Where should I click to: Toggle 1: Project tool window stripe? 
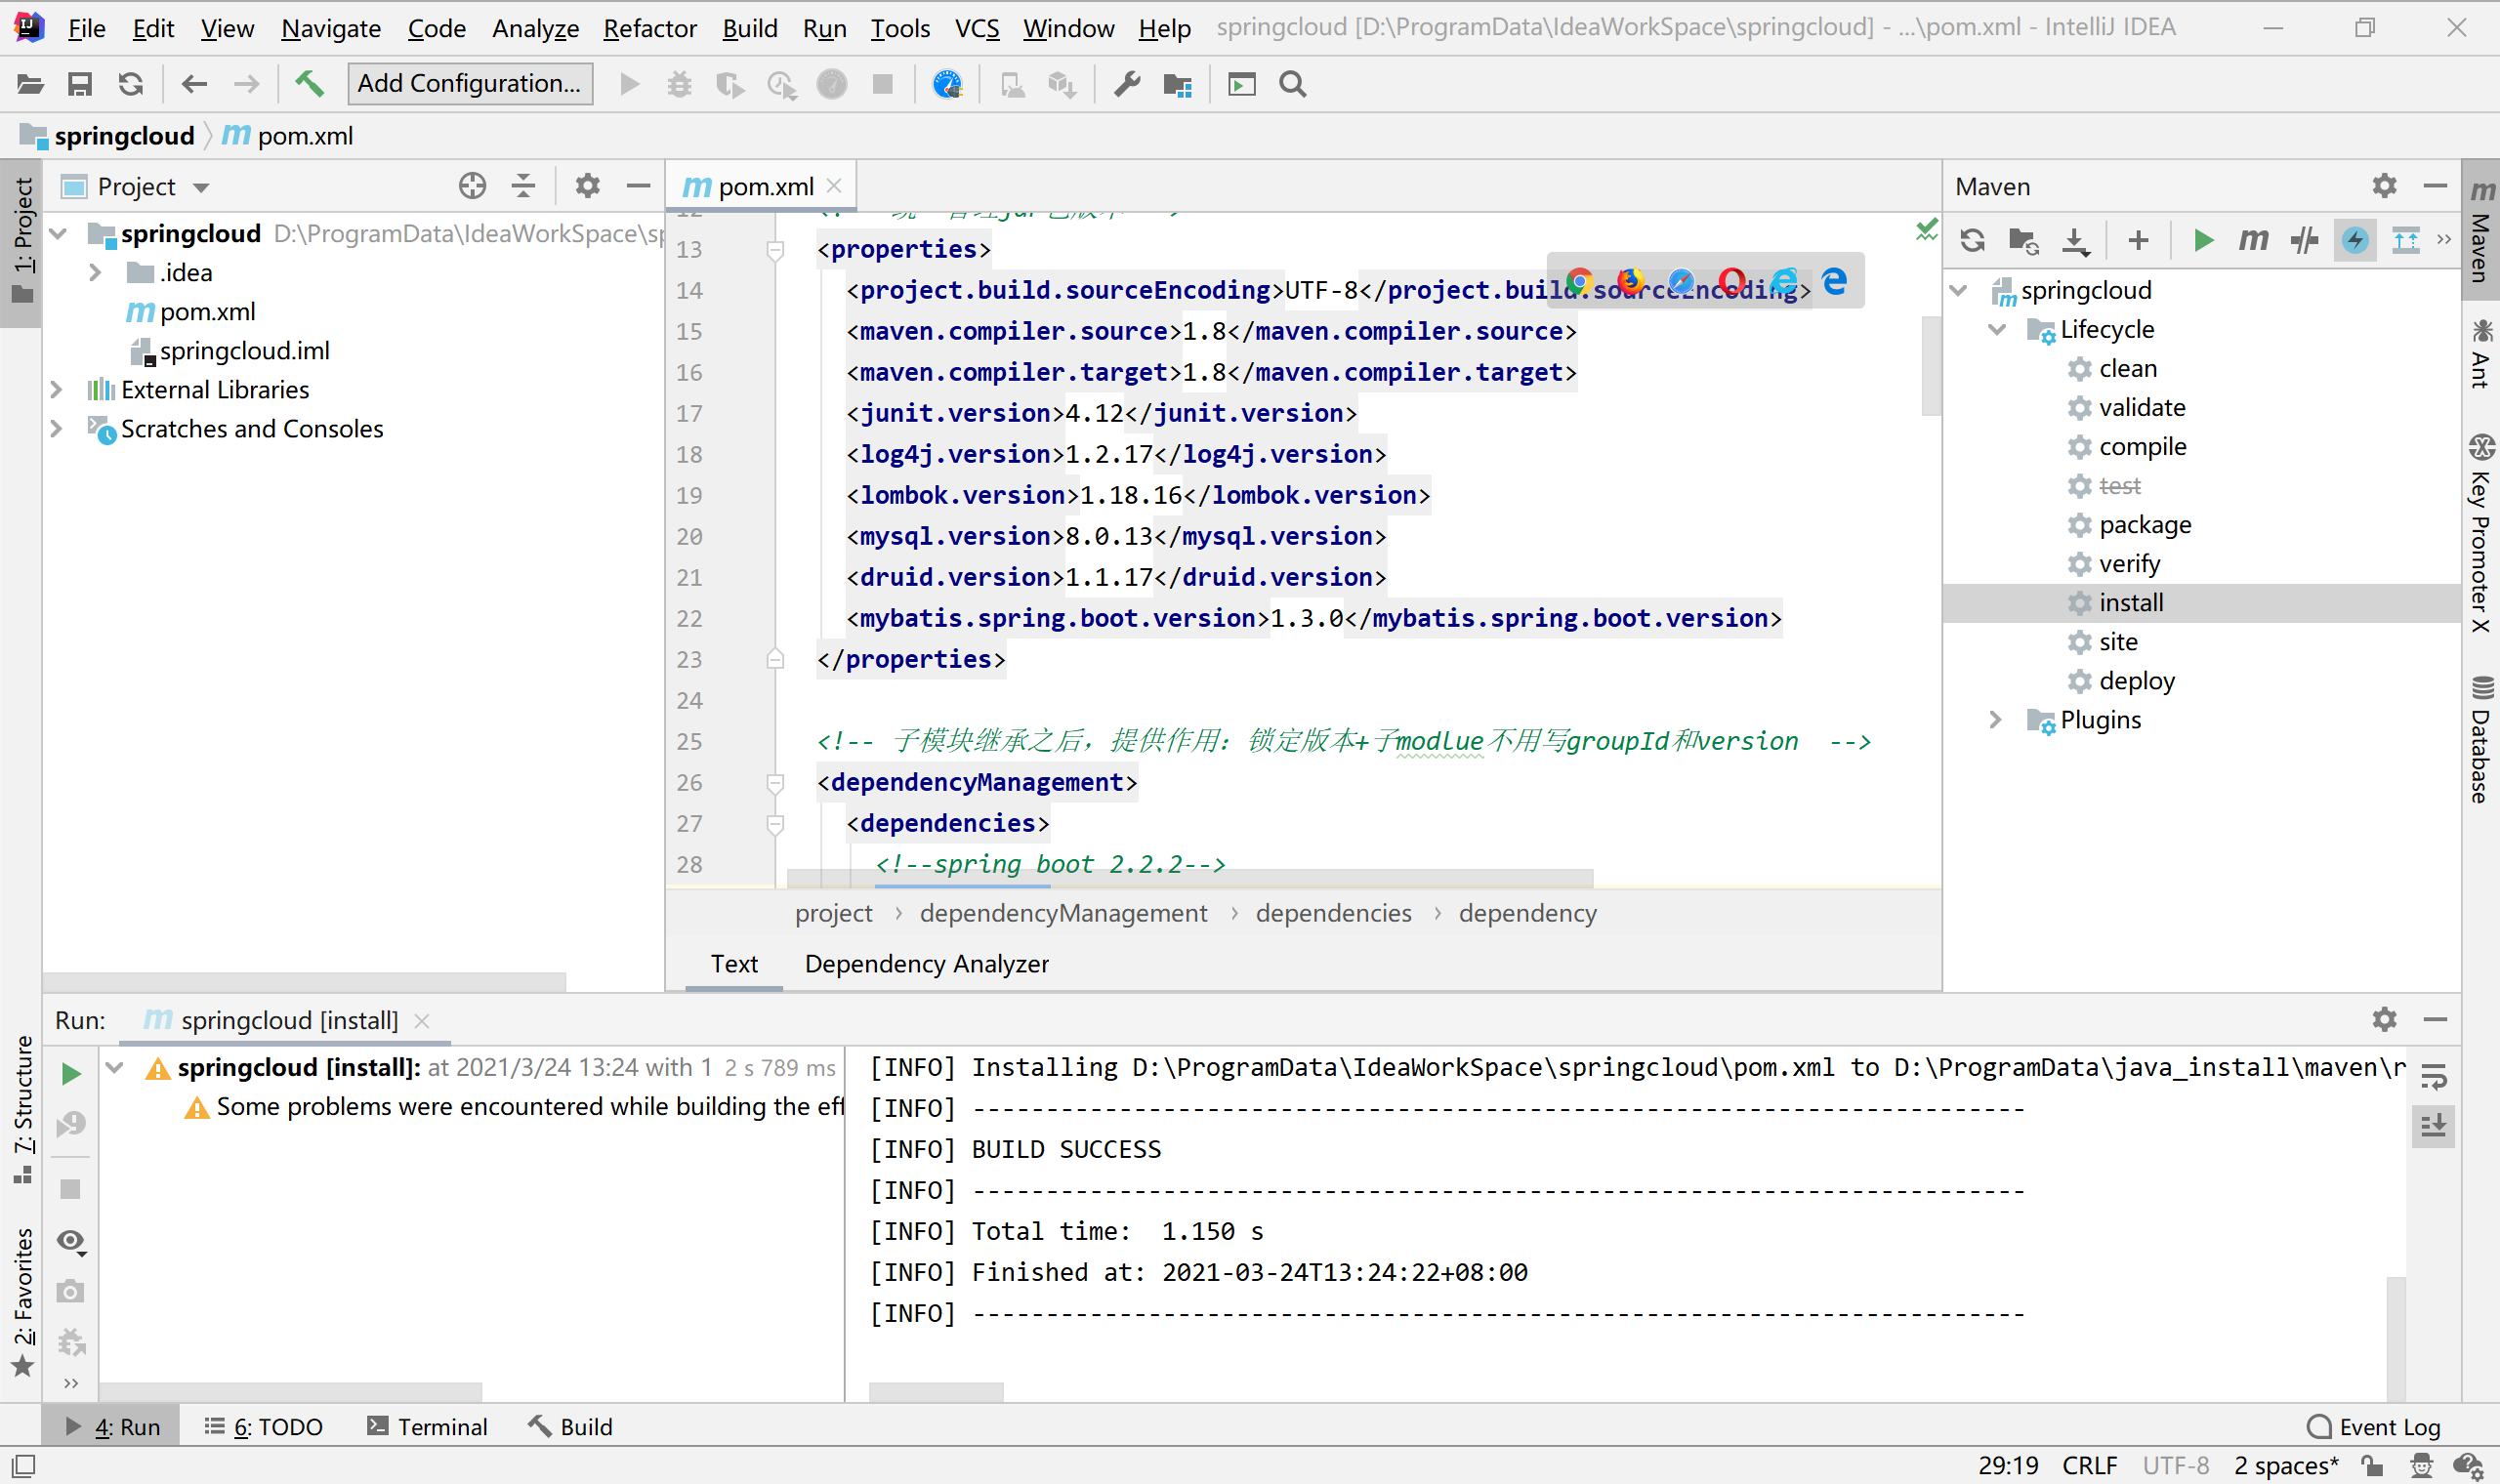(x=22, y=241)
